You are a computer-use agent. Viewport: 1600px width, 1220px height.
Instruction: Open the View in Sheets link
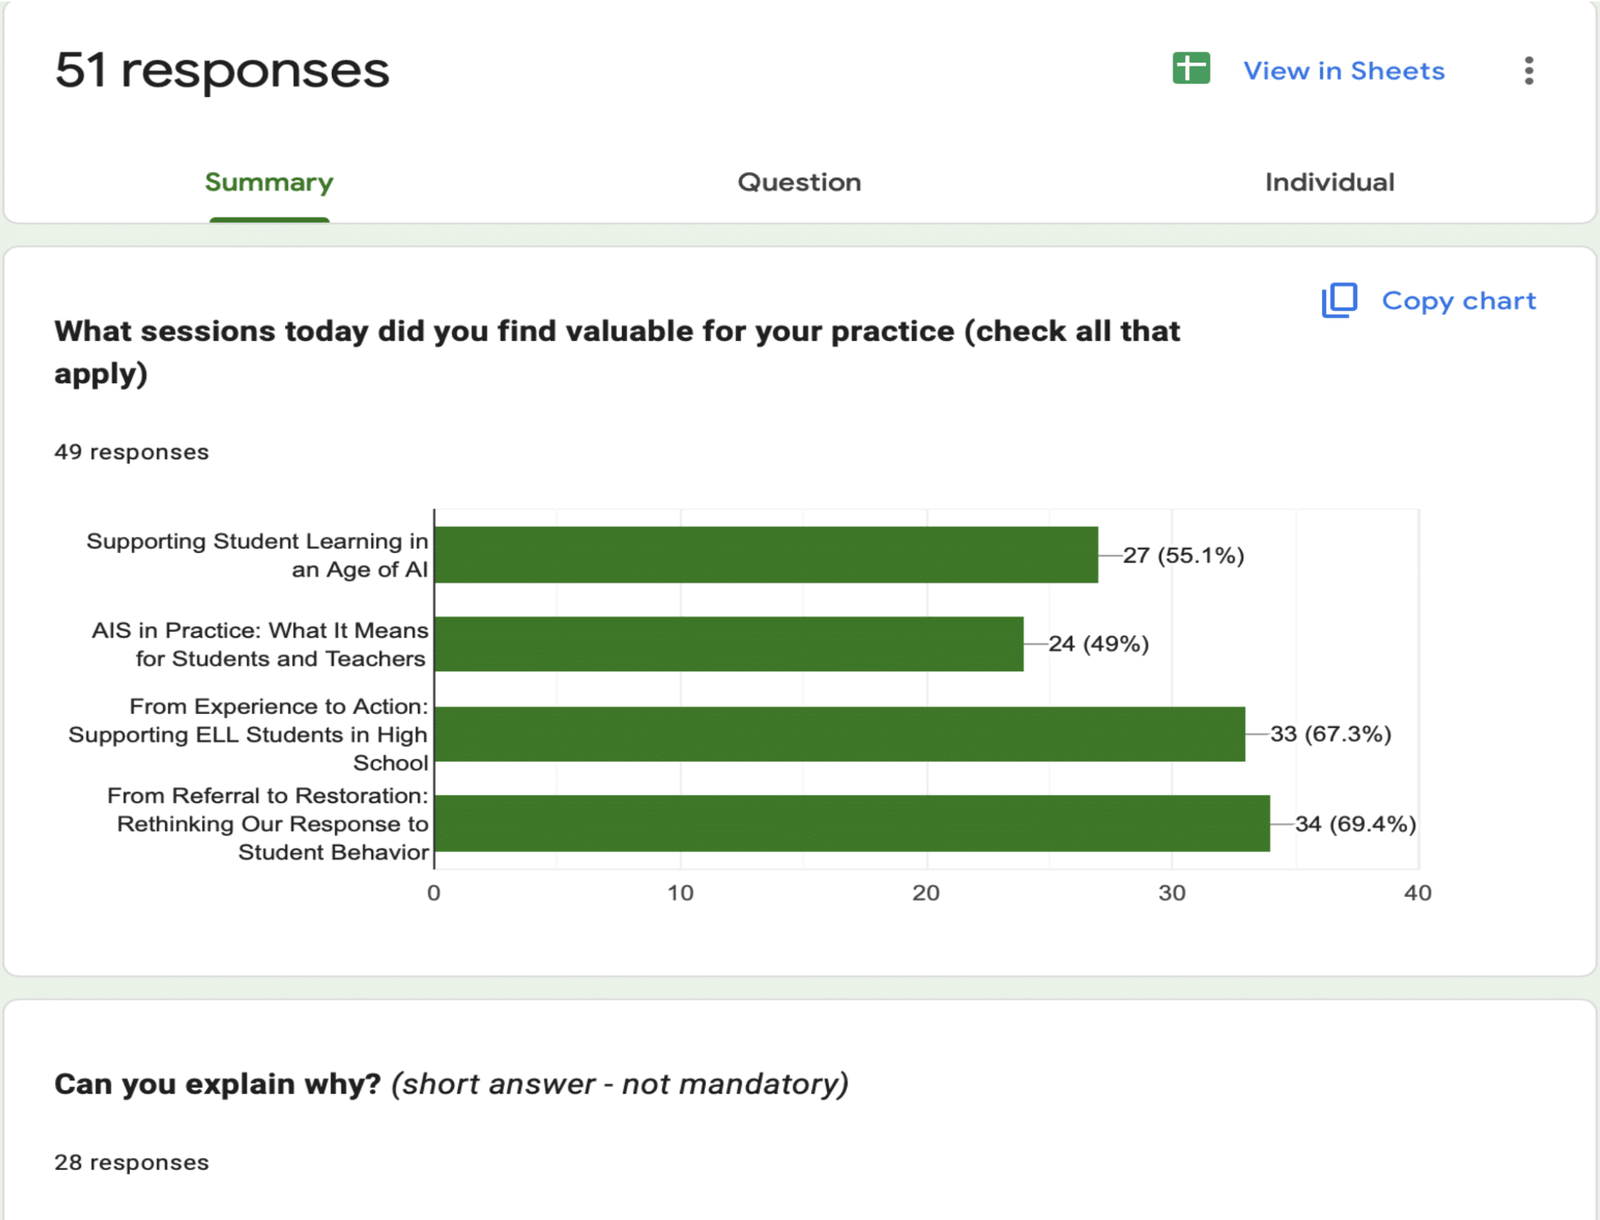pos(1343,71)
